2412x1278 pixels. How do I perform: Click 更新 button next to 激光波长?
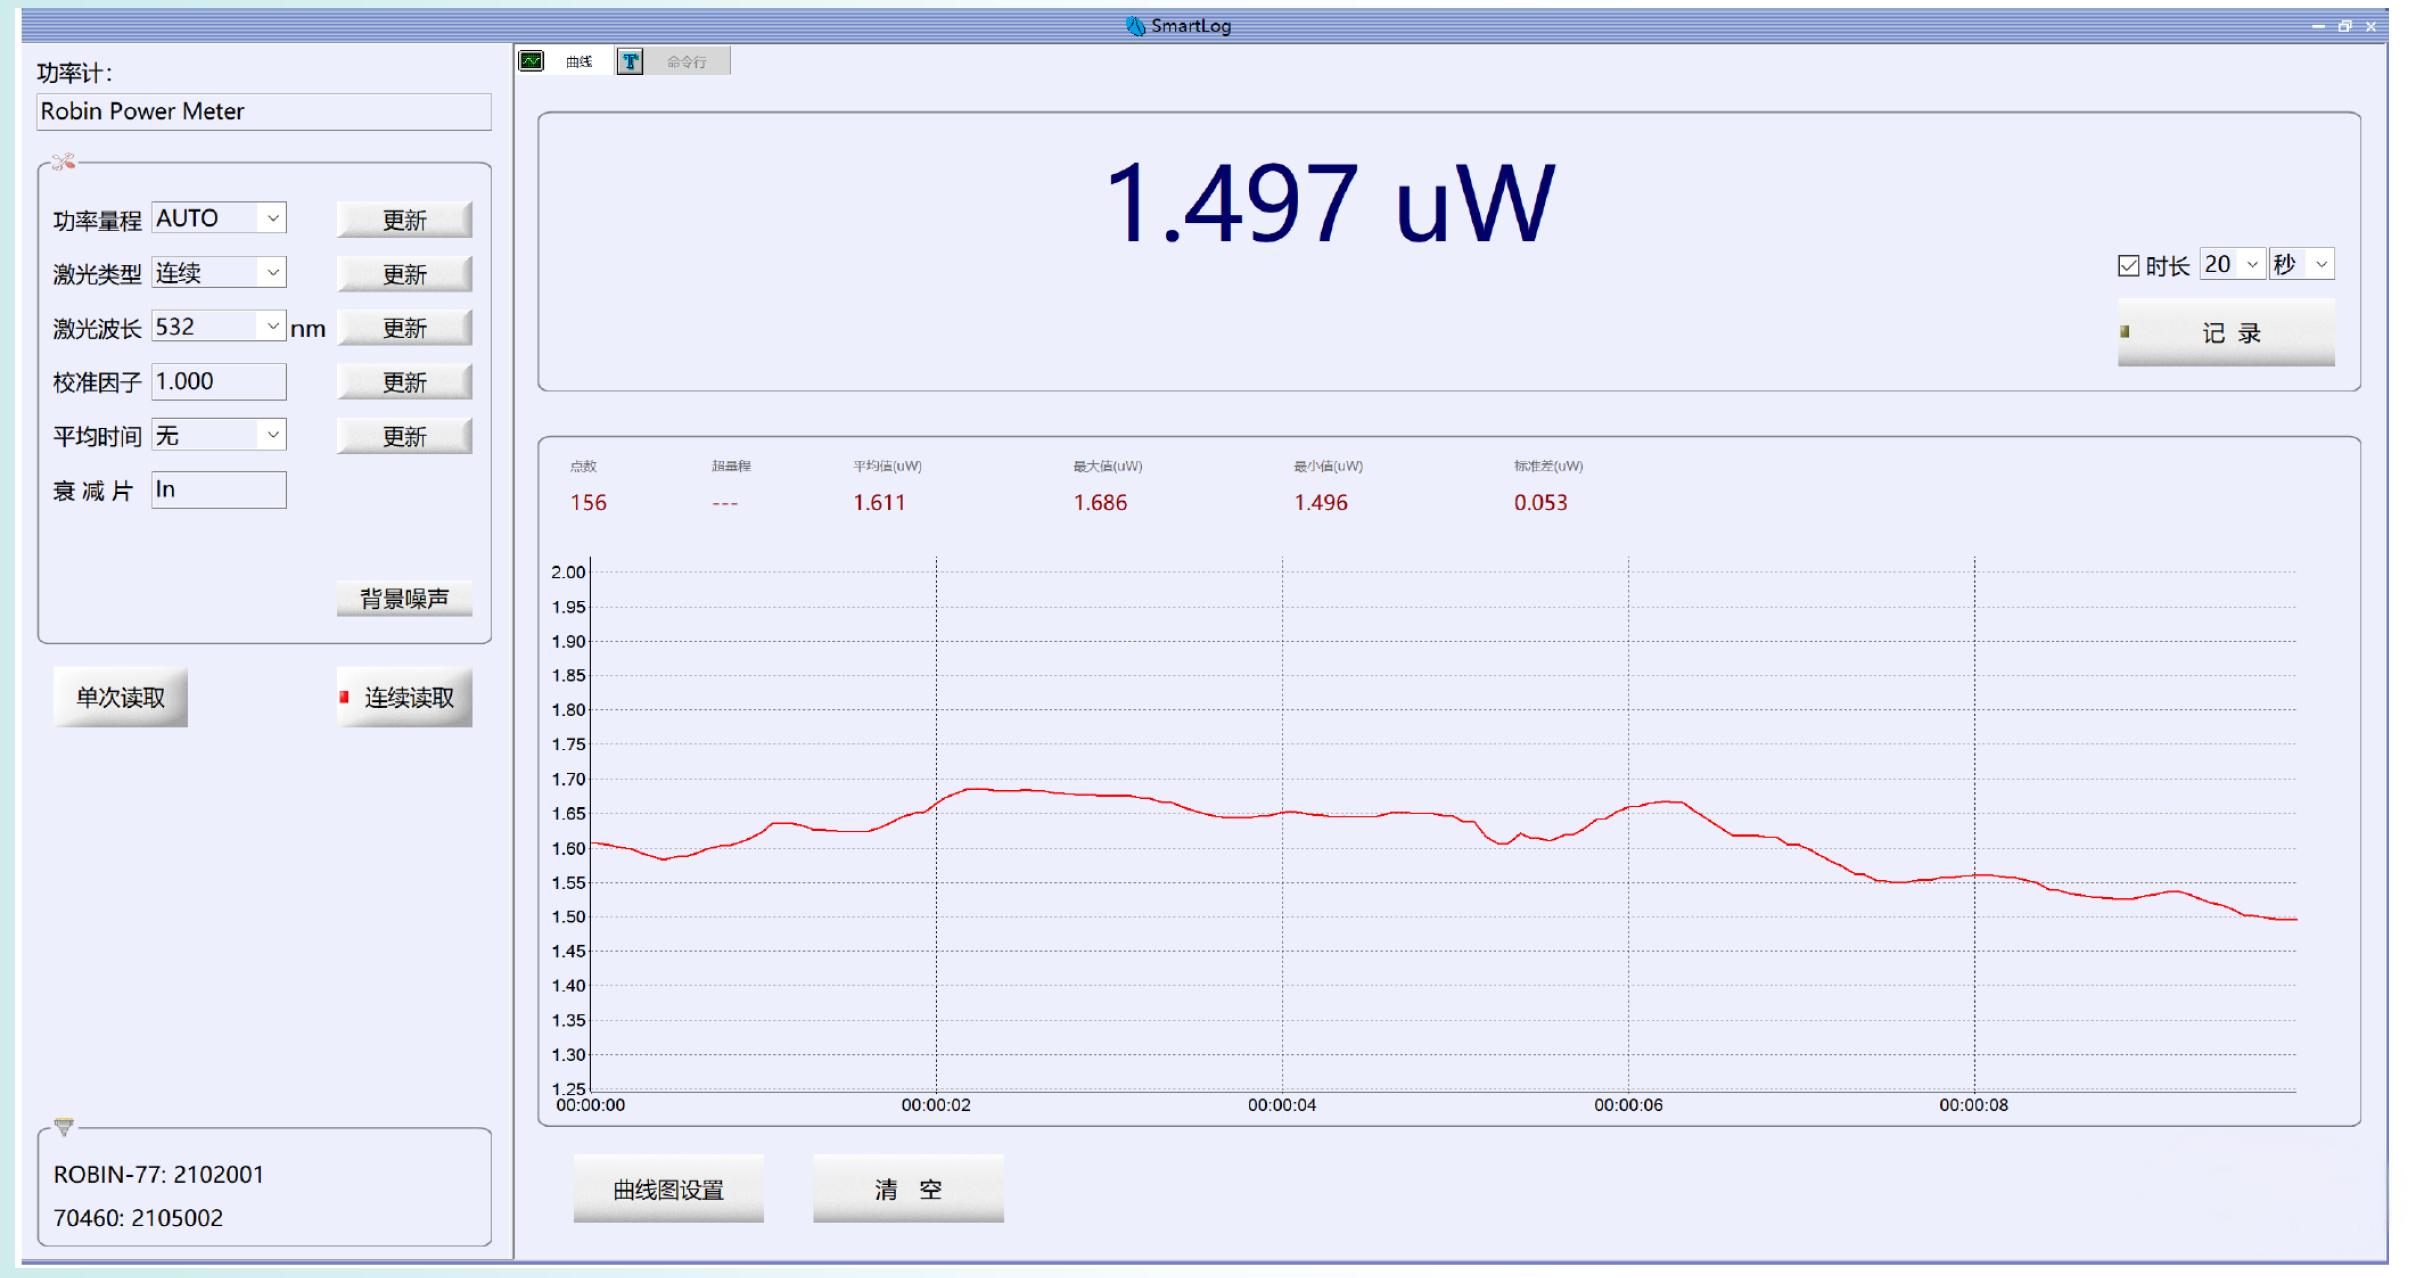coord(404,328)
